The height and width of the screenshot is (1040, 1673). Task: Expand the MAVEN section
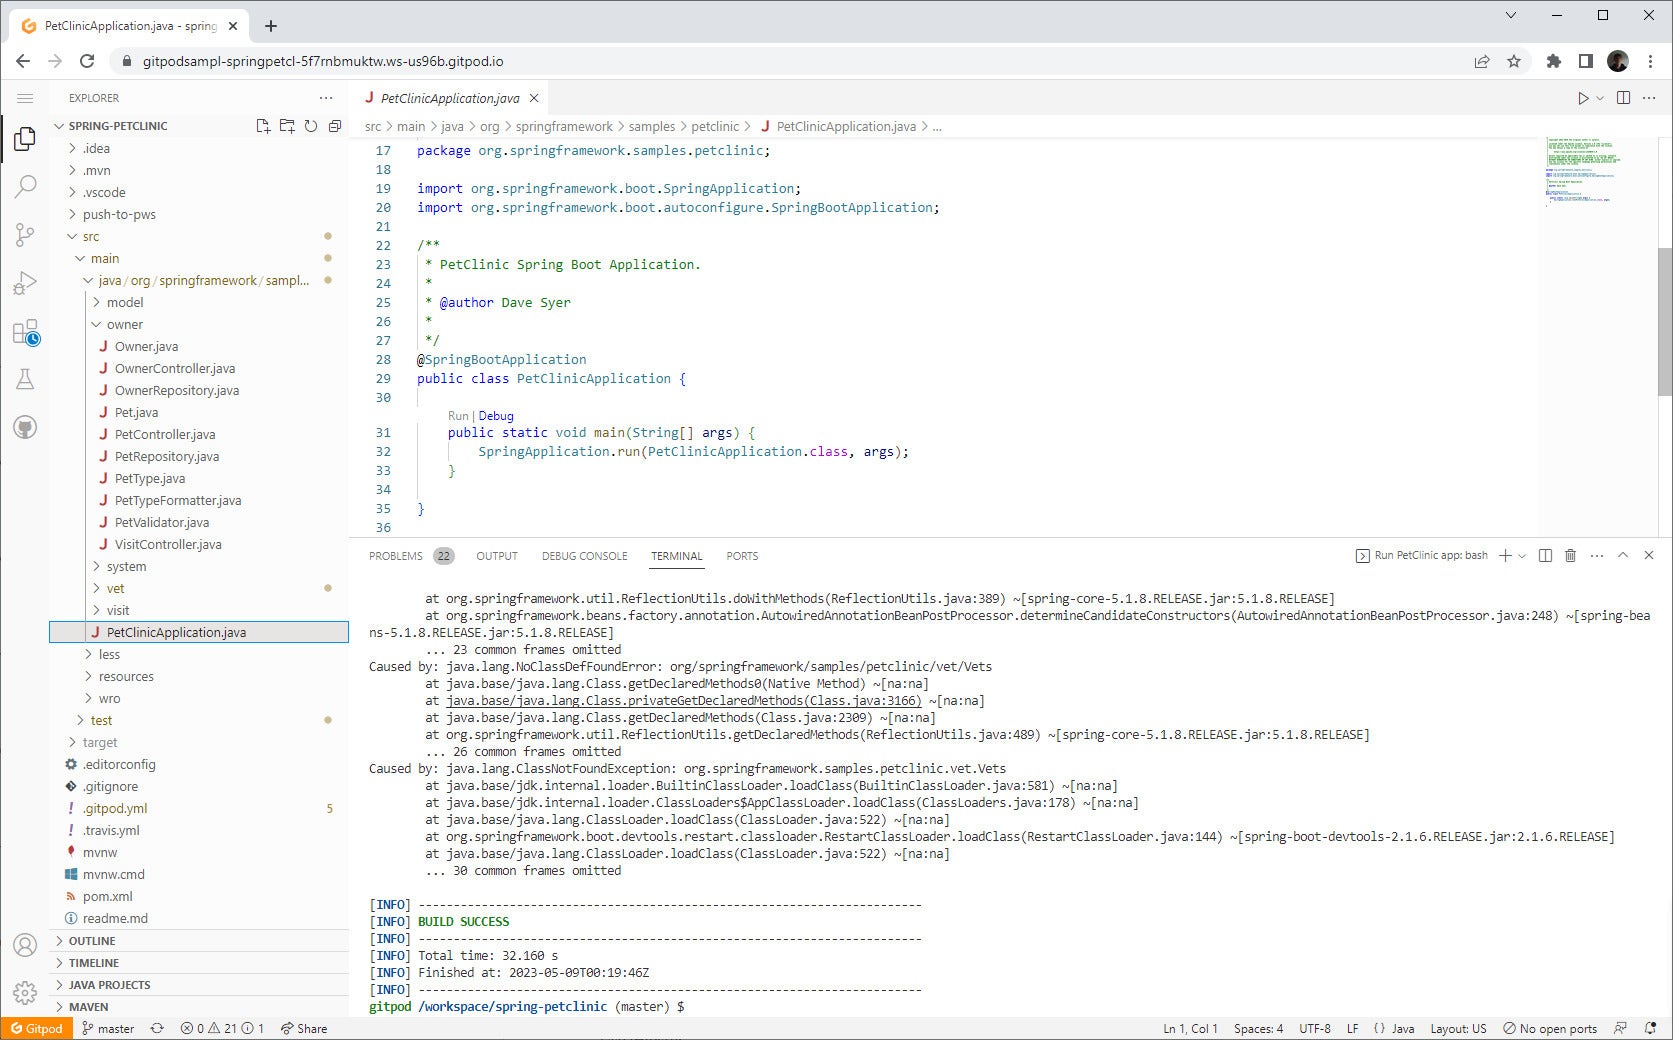[x=200, y=1007]
